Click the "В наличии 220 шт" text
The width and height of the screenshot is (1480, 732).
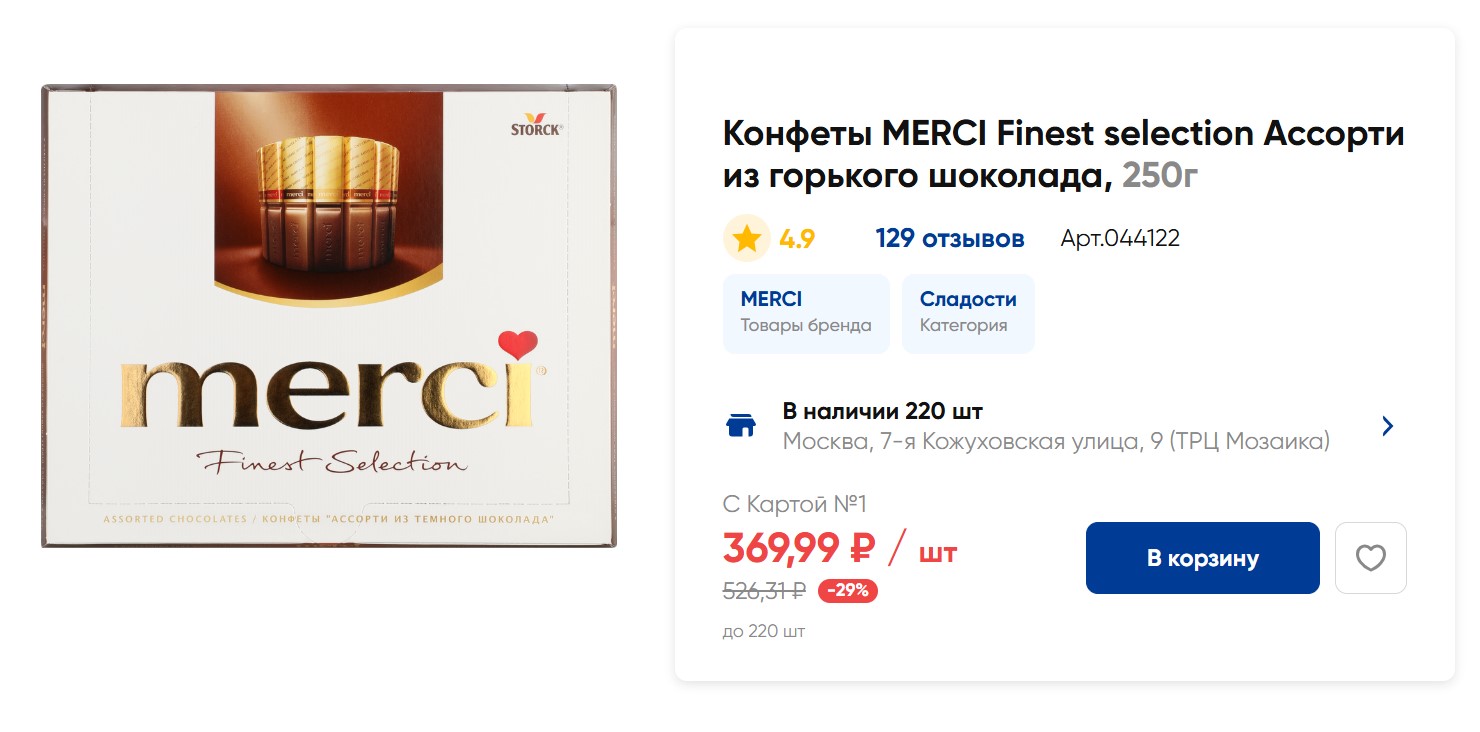point(882,411)
